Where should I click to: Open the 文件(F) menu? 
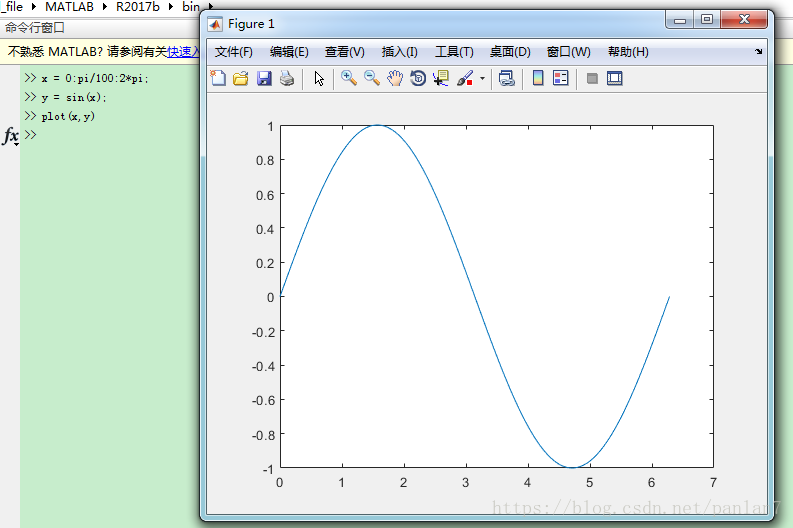coord(234,52)
